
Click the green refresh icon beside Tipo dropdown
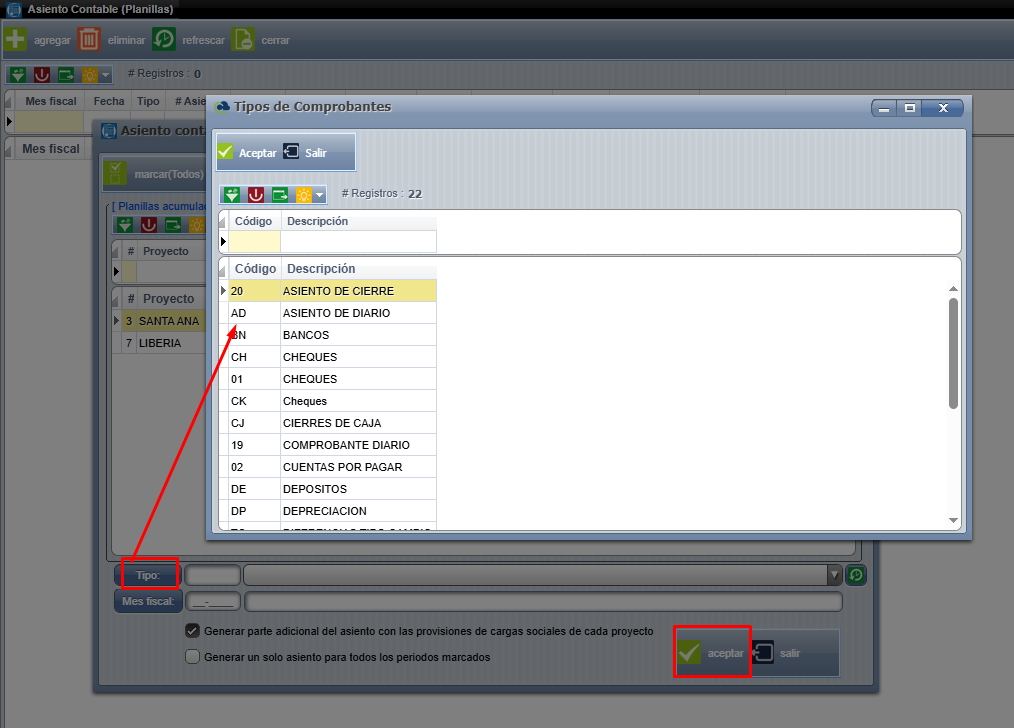[856, 575]
